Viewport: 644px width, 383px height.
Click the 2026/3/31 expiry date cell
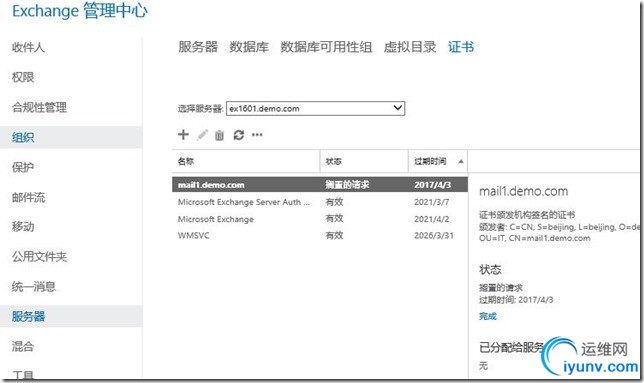pyautogui.click(x=434, y=236)
